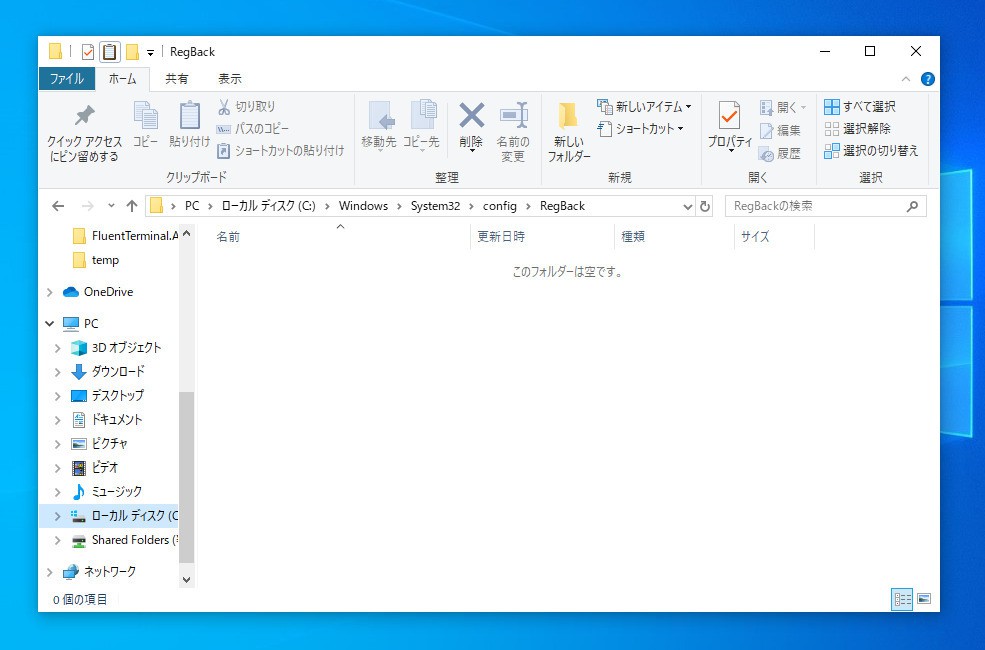985x650 pixels.
Task: Click the navigation pane vertical scrollbar
Action: coord(186,470)
